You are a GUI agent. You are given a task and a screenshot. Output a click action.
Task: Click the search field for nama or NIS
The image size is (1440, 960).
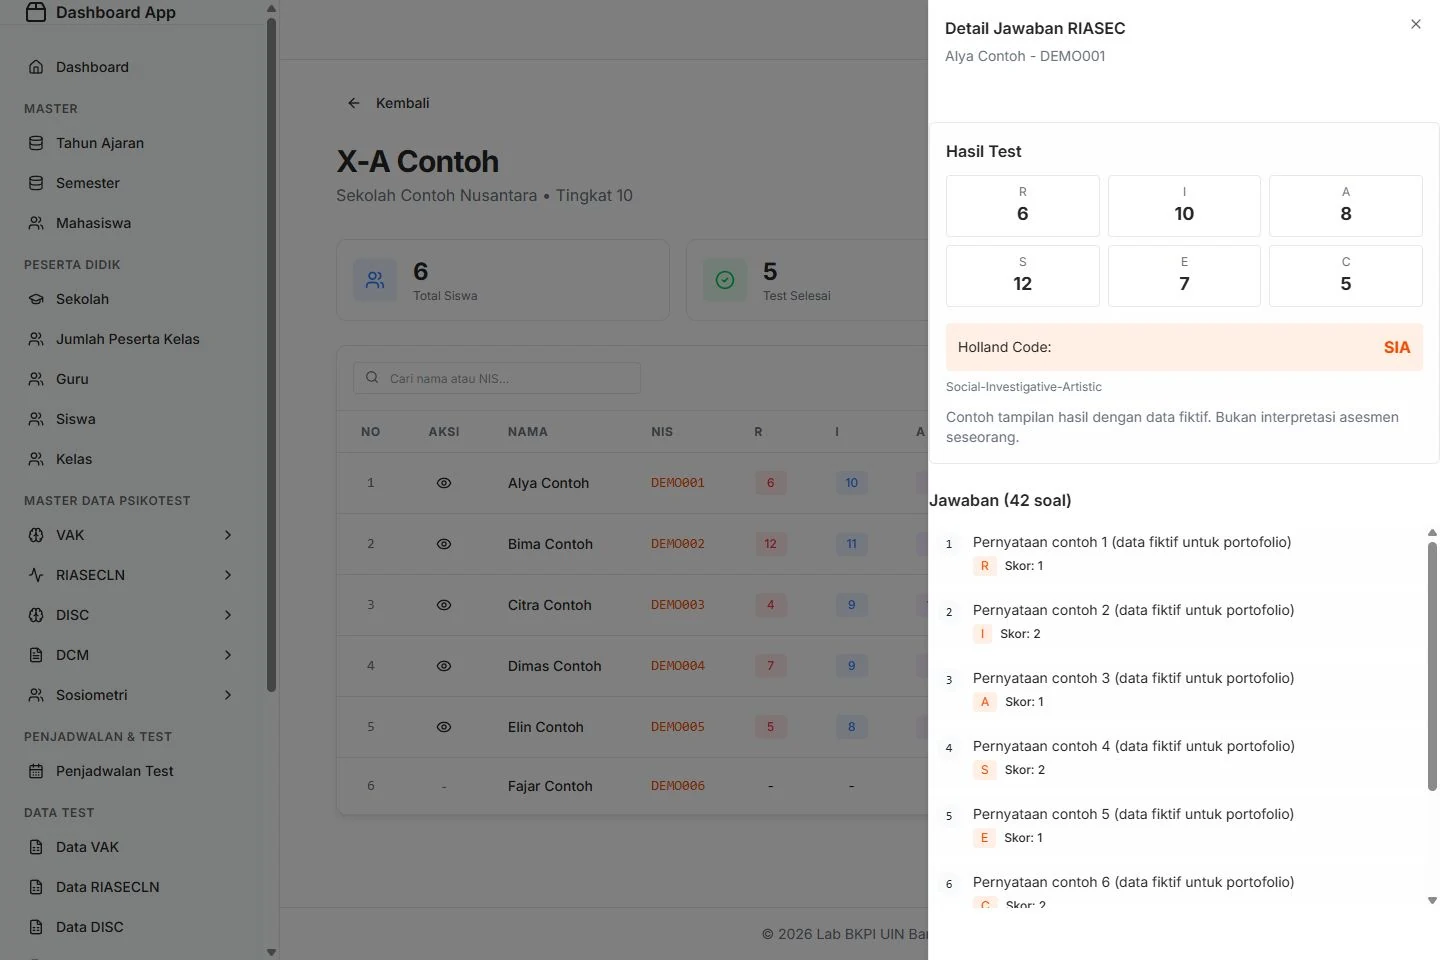[x=497, y=378]
